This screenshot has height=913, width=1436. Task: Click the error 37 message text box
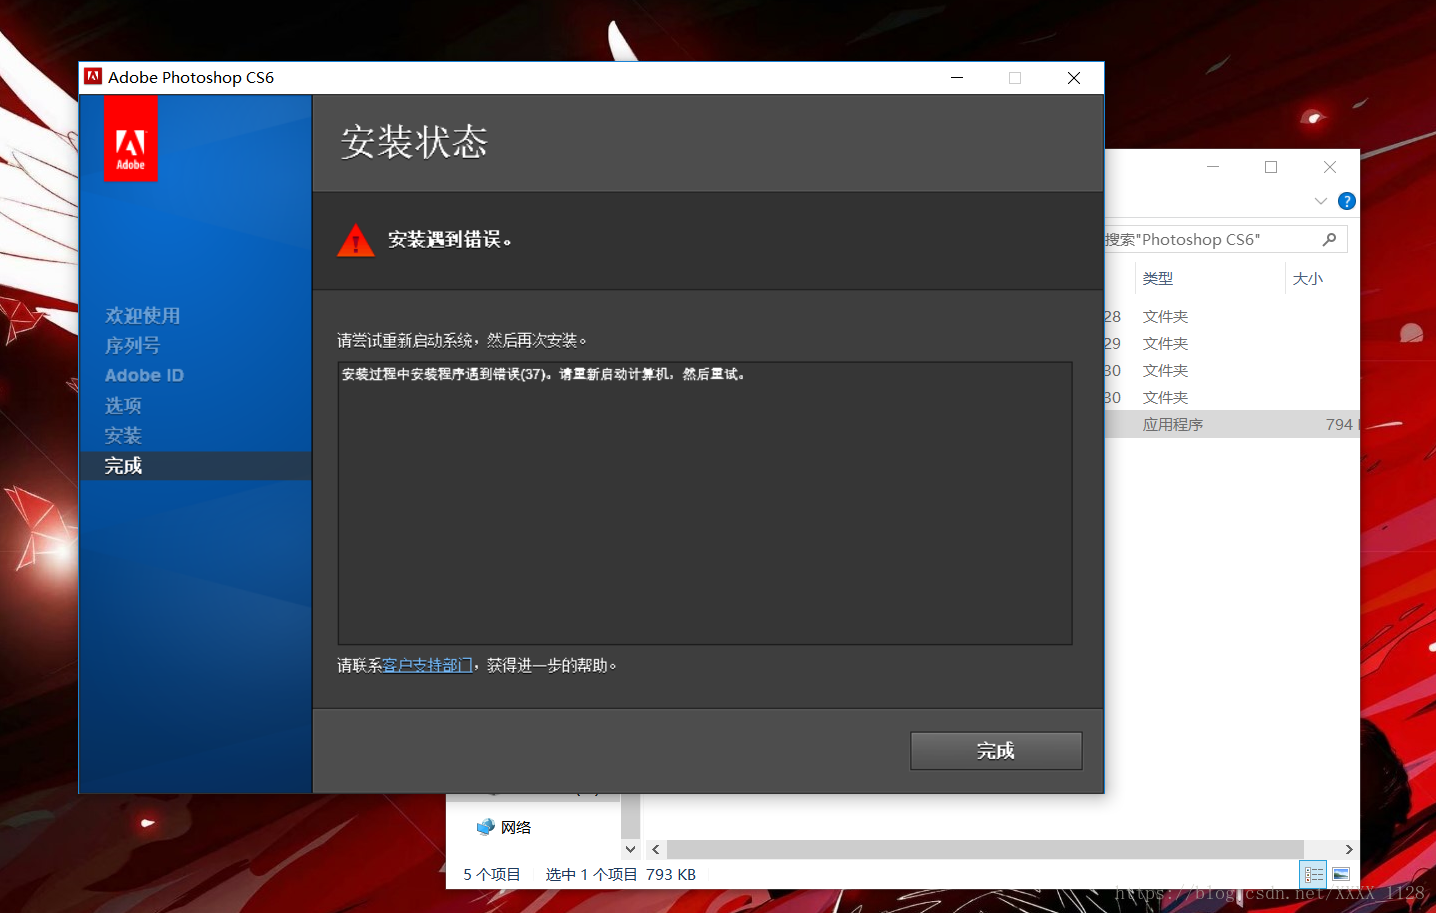tap(705, 503)
